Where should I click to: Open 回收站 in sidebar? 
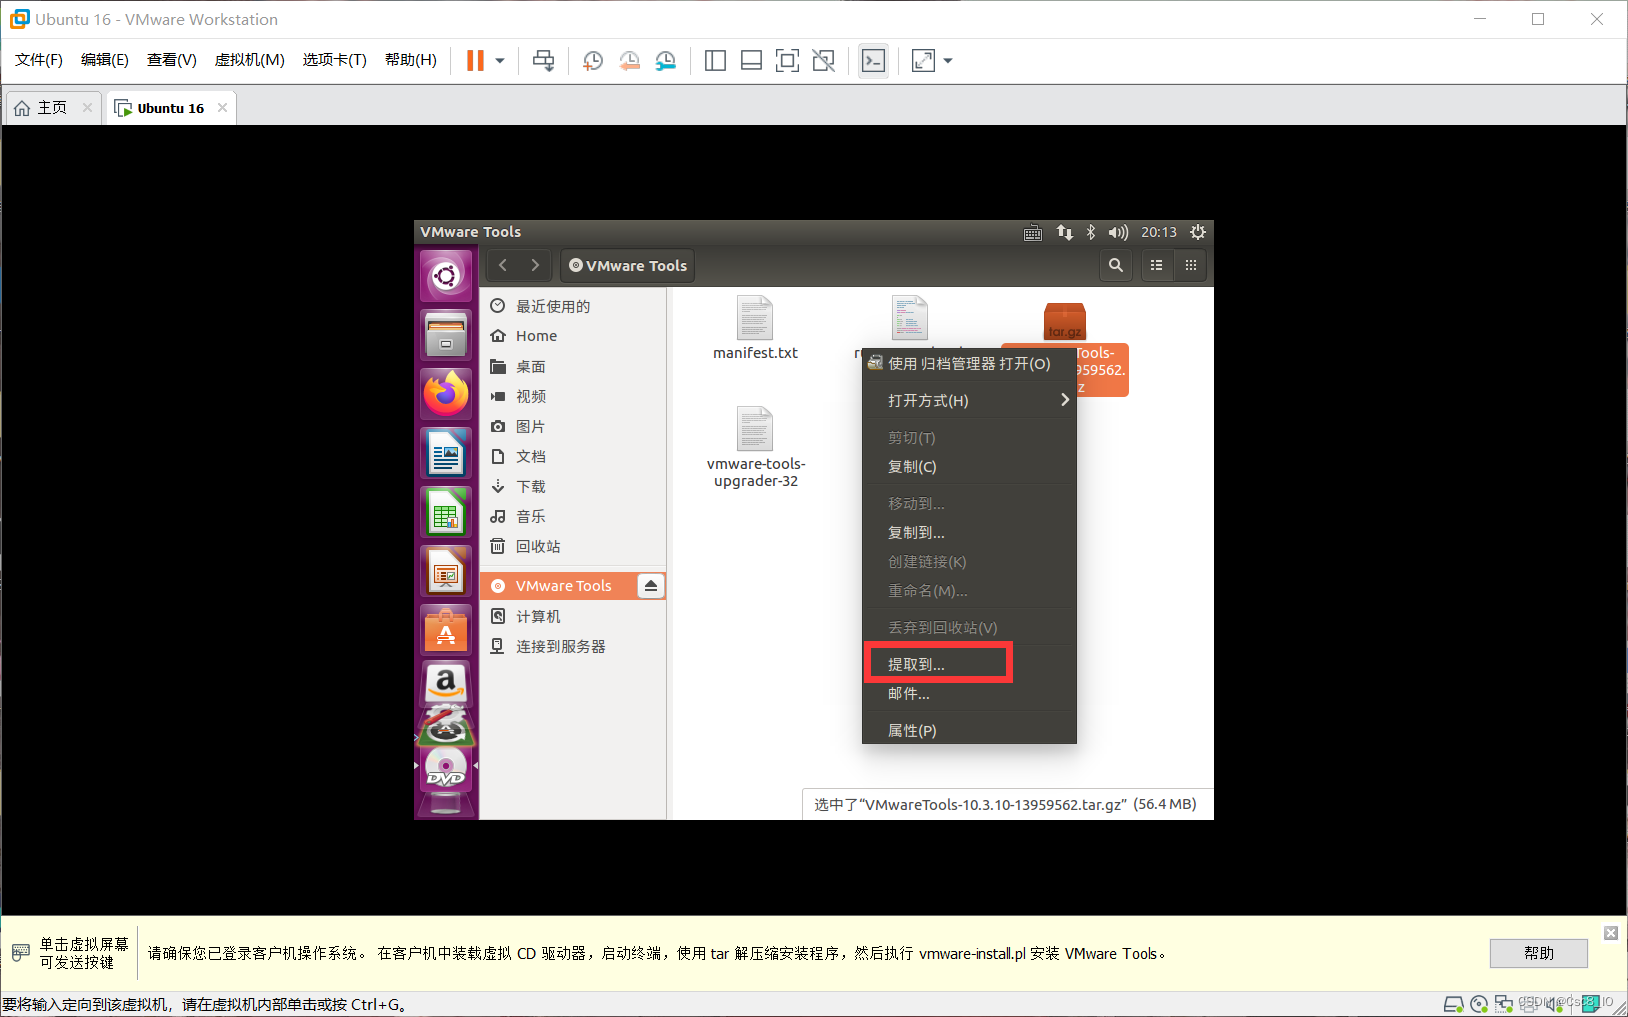pyautogui.click(x=573, y=546)
